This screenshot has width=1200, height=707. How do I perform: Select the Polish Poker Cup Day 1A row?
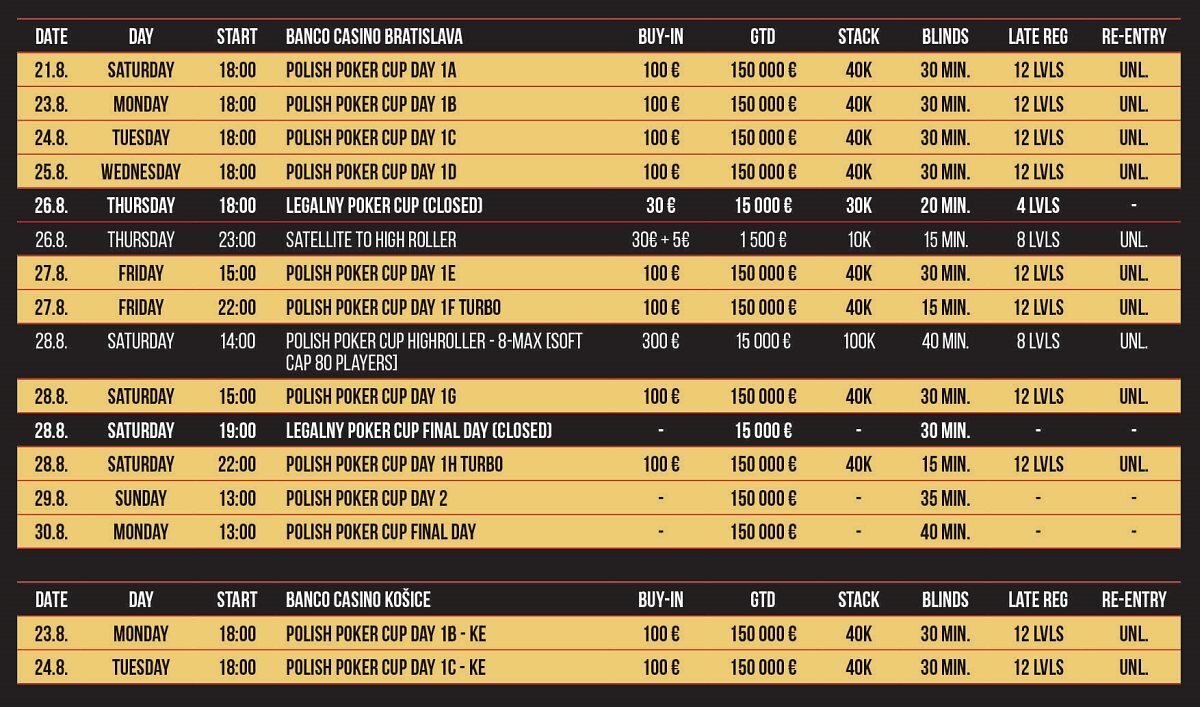[600, 71]
